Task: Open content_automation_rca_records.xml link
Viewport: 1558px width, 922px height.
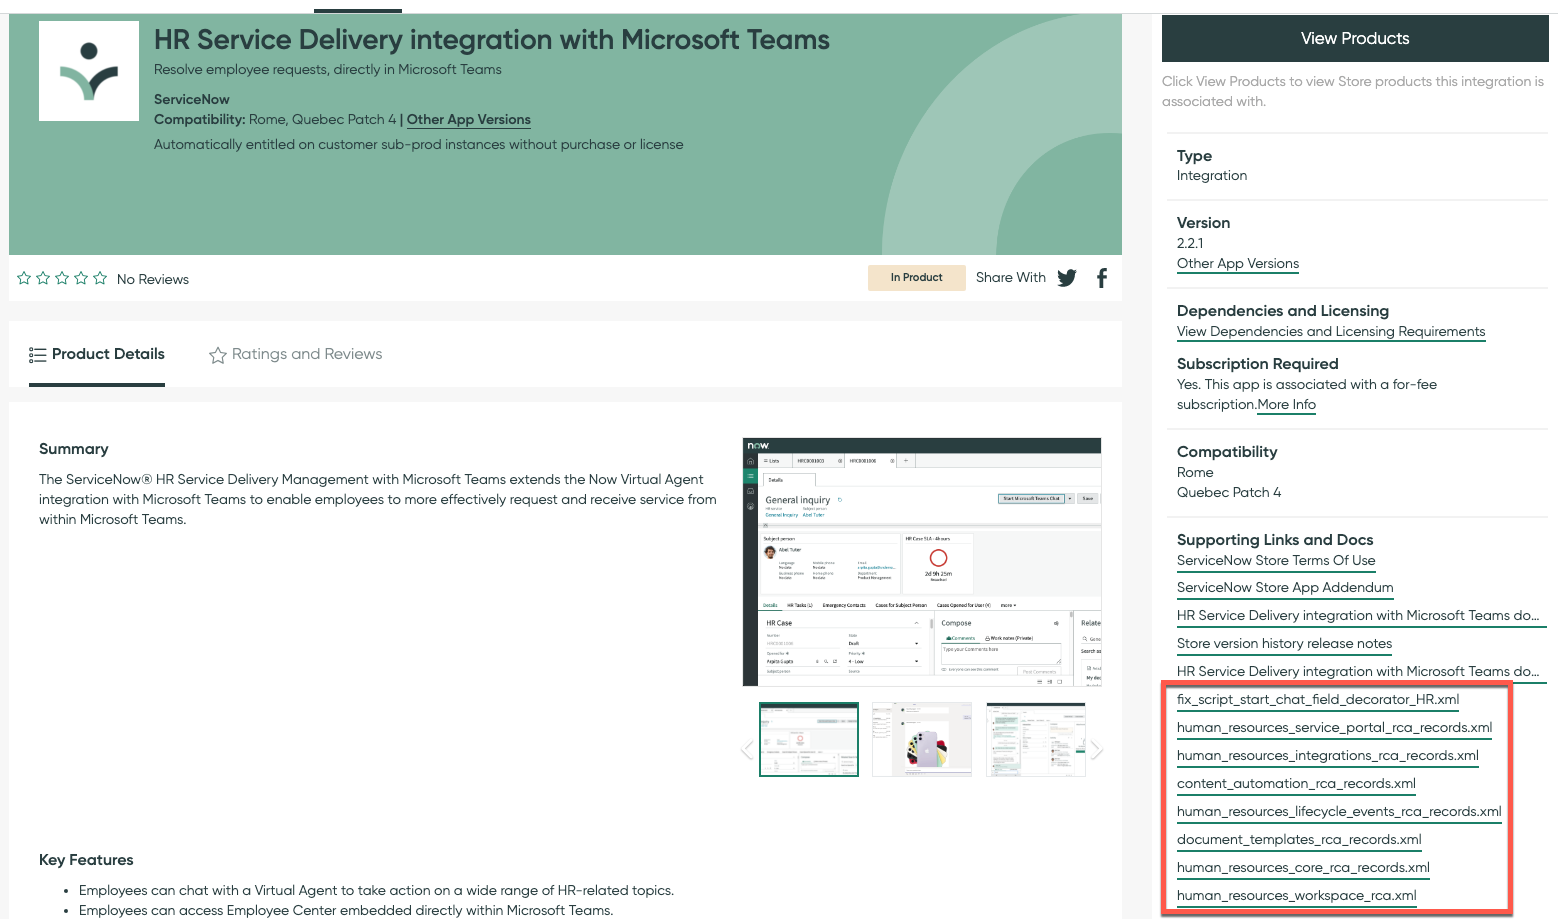Action: [1296, 783]
